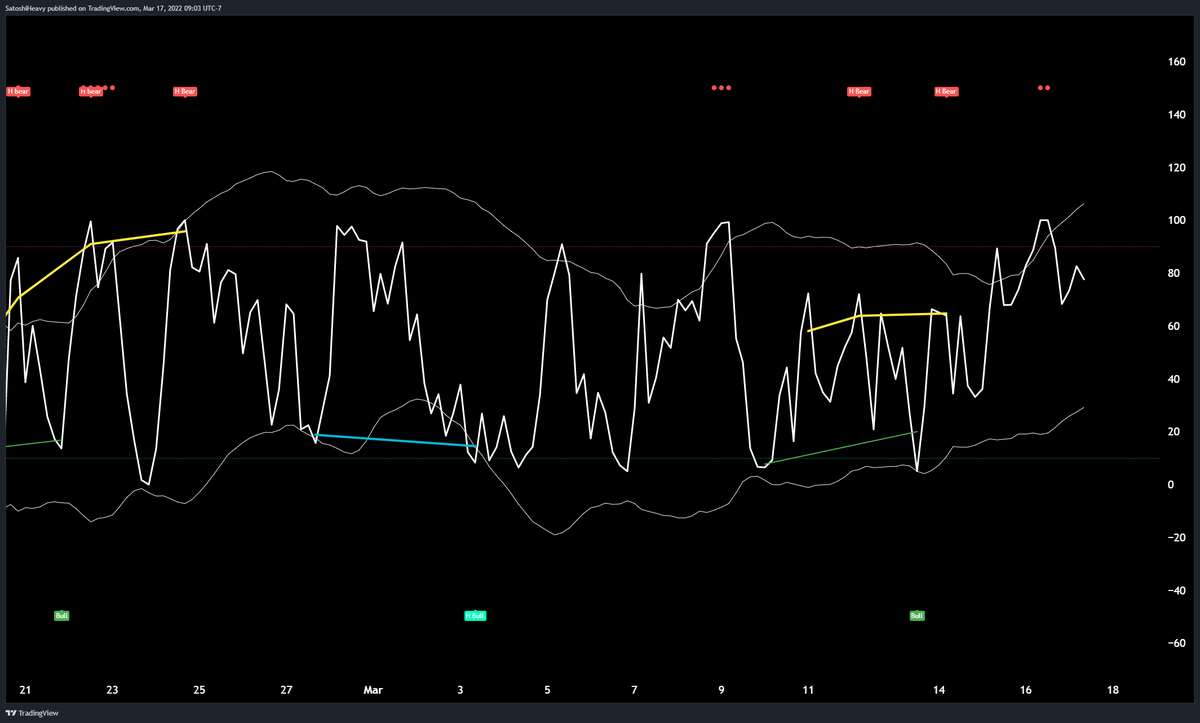Viewport: 1200px width, 723px height.
Task: Select the yellow trend line between 11 and 14
Action: tap(877, 318)
